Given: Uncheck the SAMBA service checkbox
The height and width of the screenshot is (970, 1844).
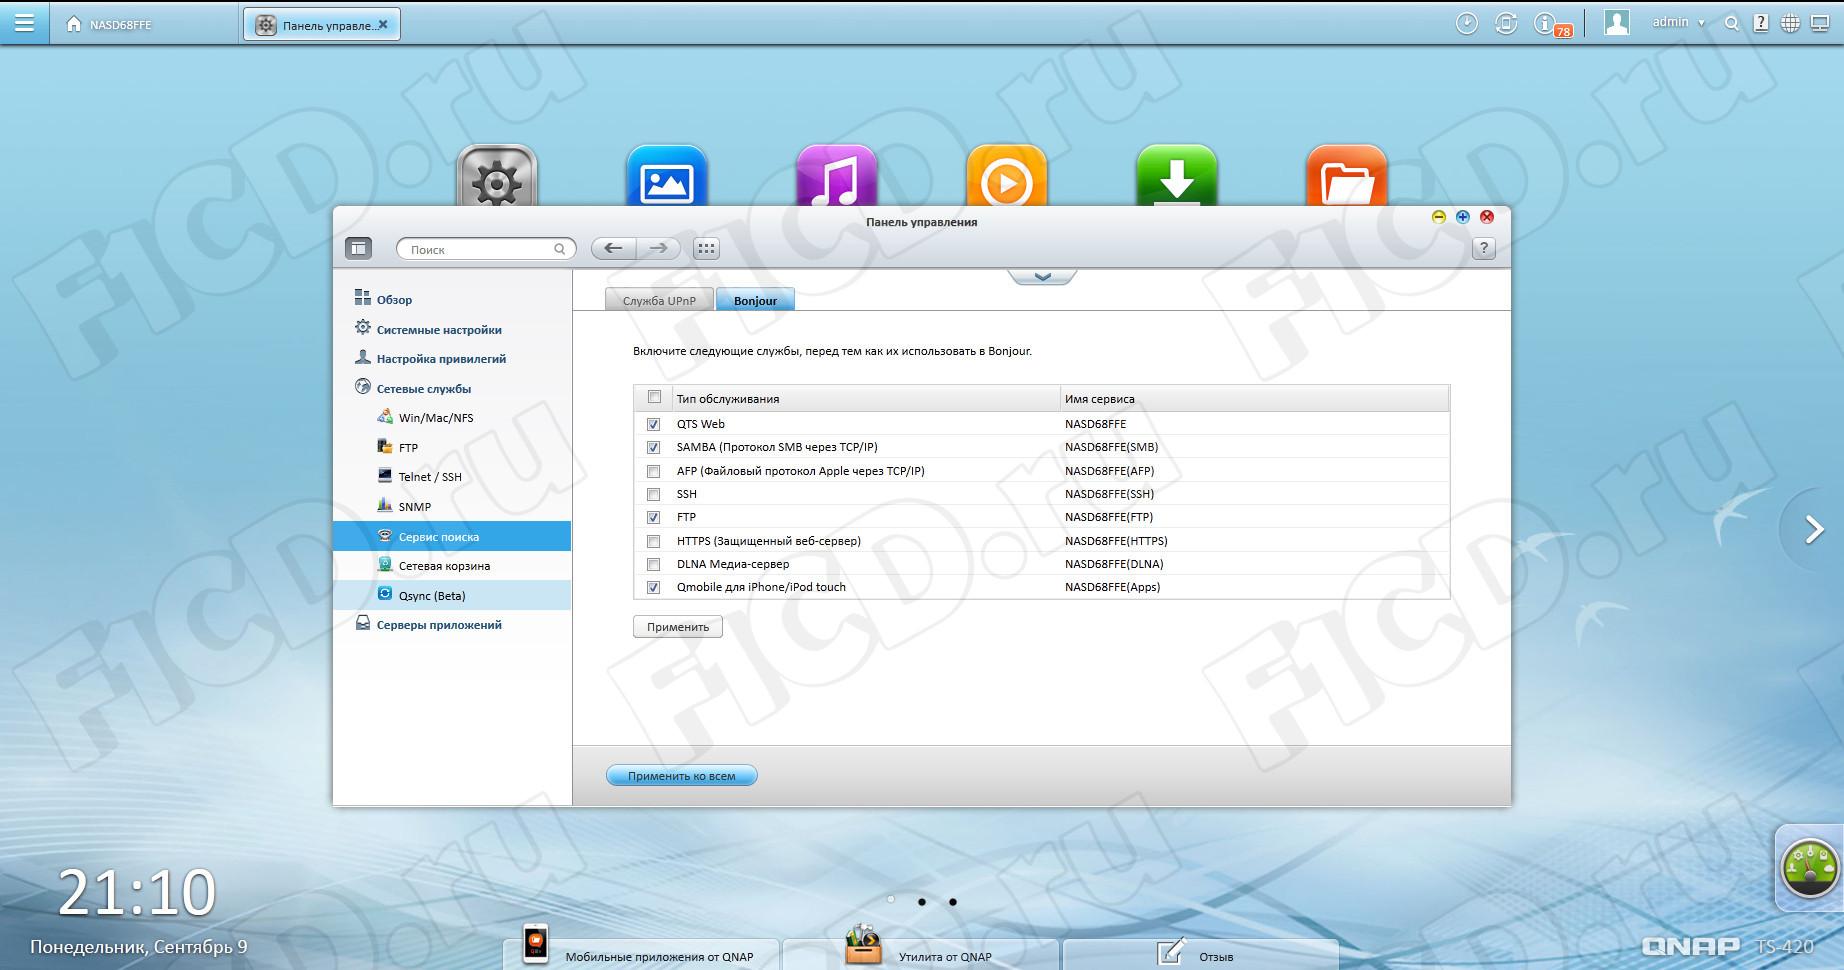Looking at the screenshot, I should [x=653, y=447].
